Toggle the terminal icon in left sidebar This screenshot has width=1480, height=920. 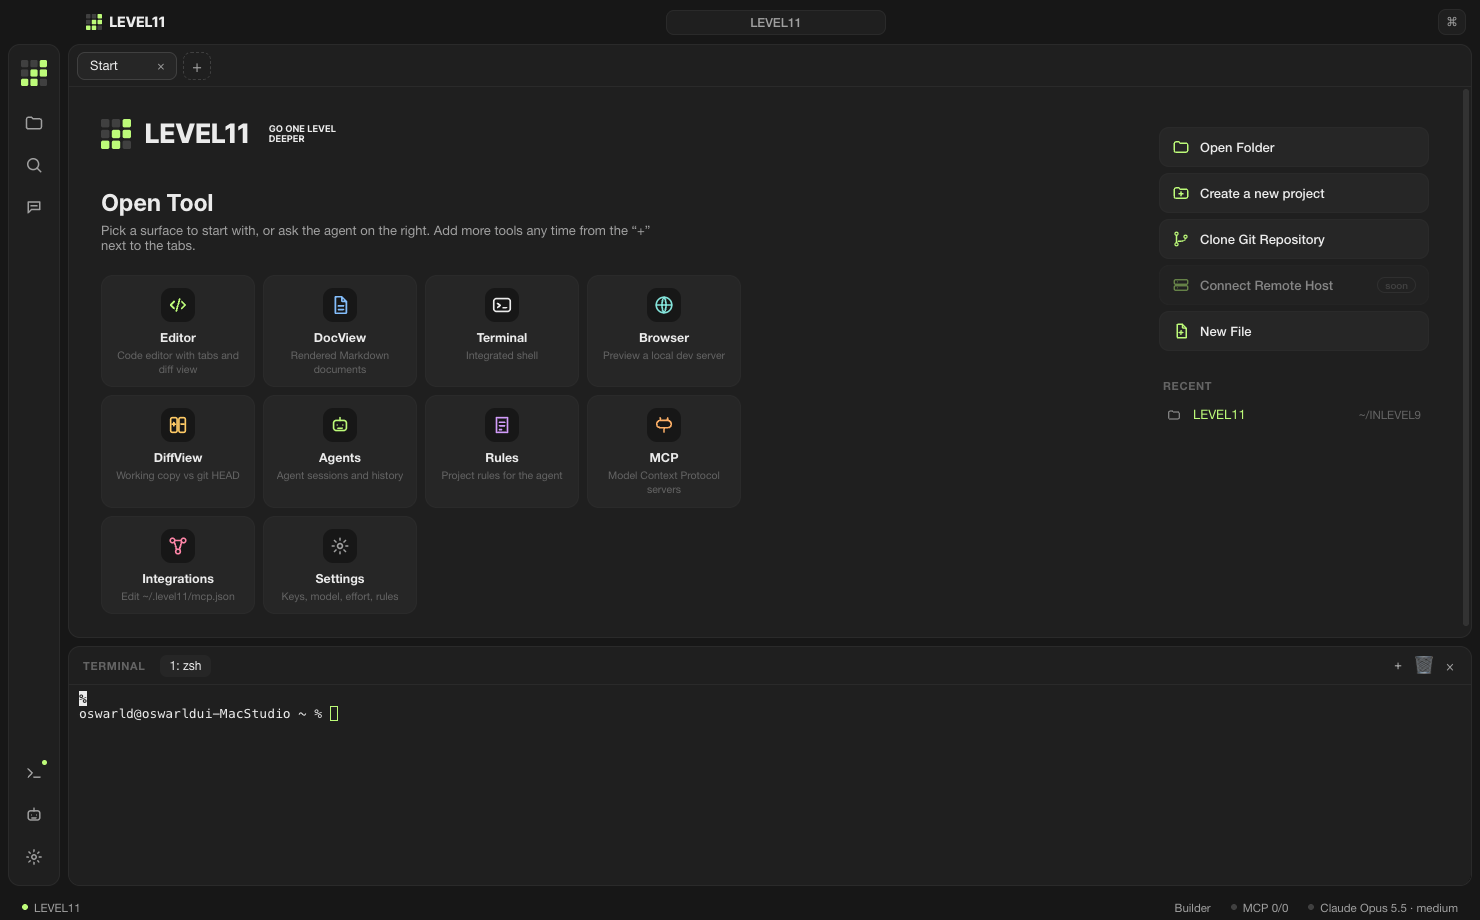34,773
